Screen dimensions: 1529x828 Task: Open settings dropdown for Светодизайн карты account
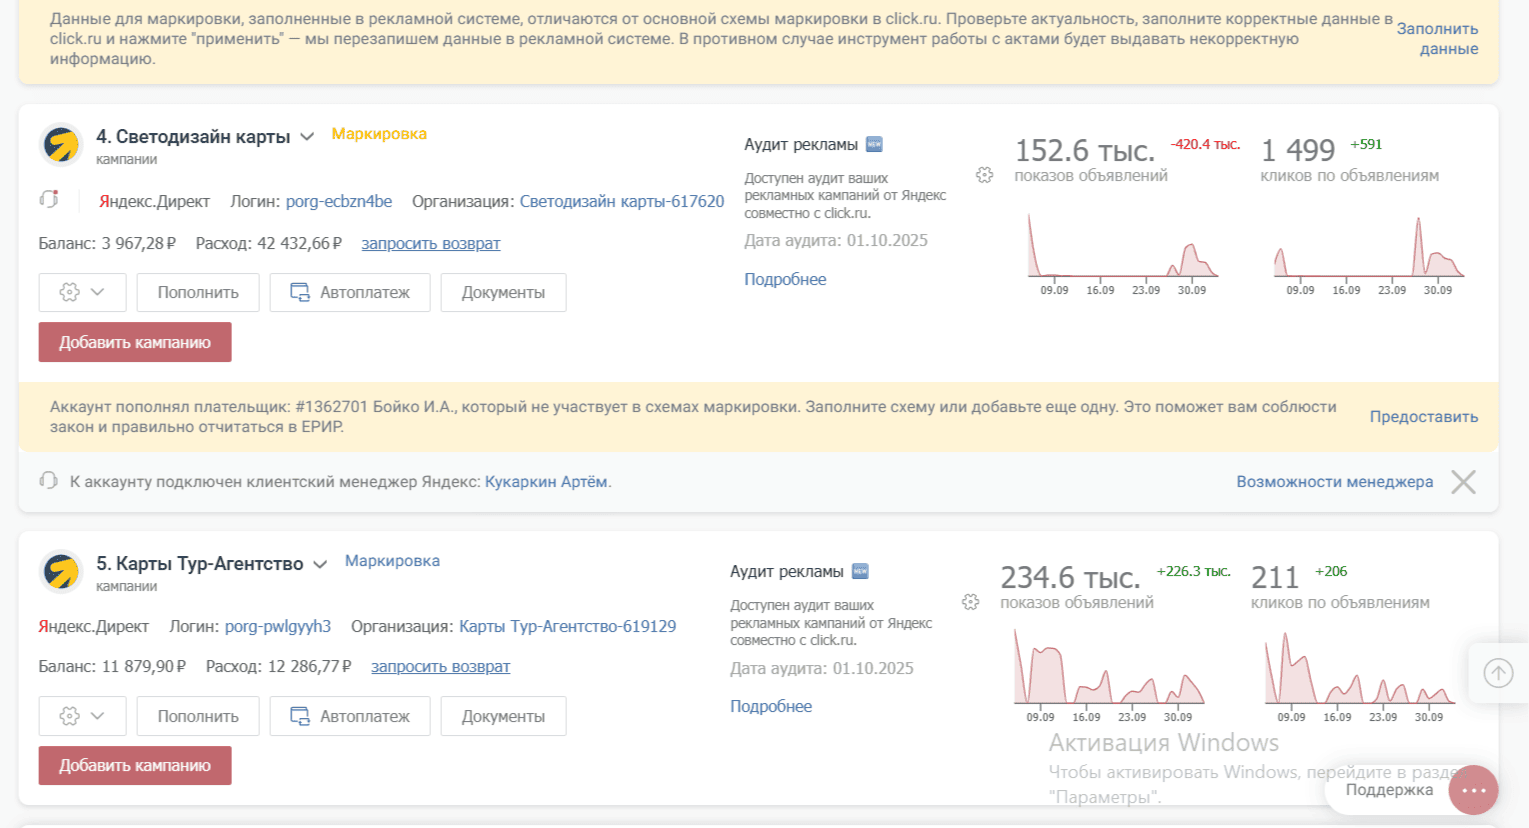click(82, 292)
